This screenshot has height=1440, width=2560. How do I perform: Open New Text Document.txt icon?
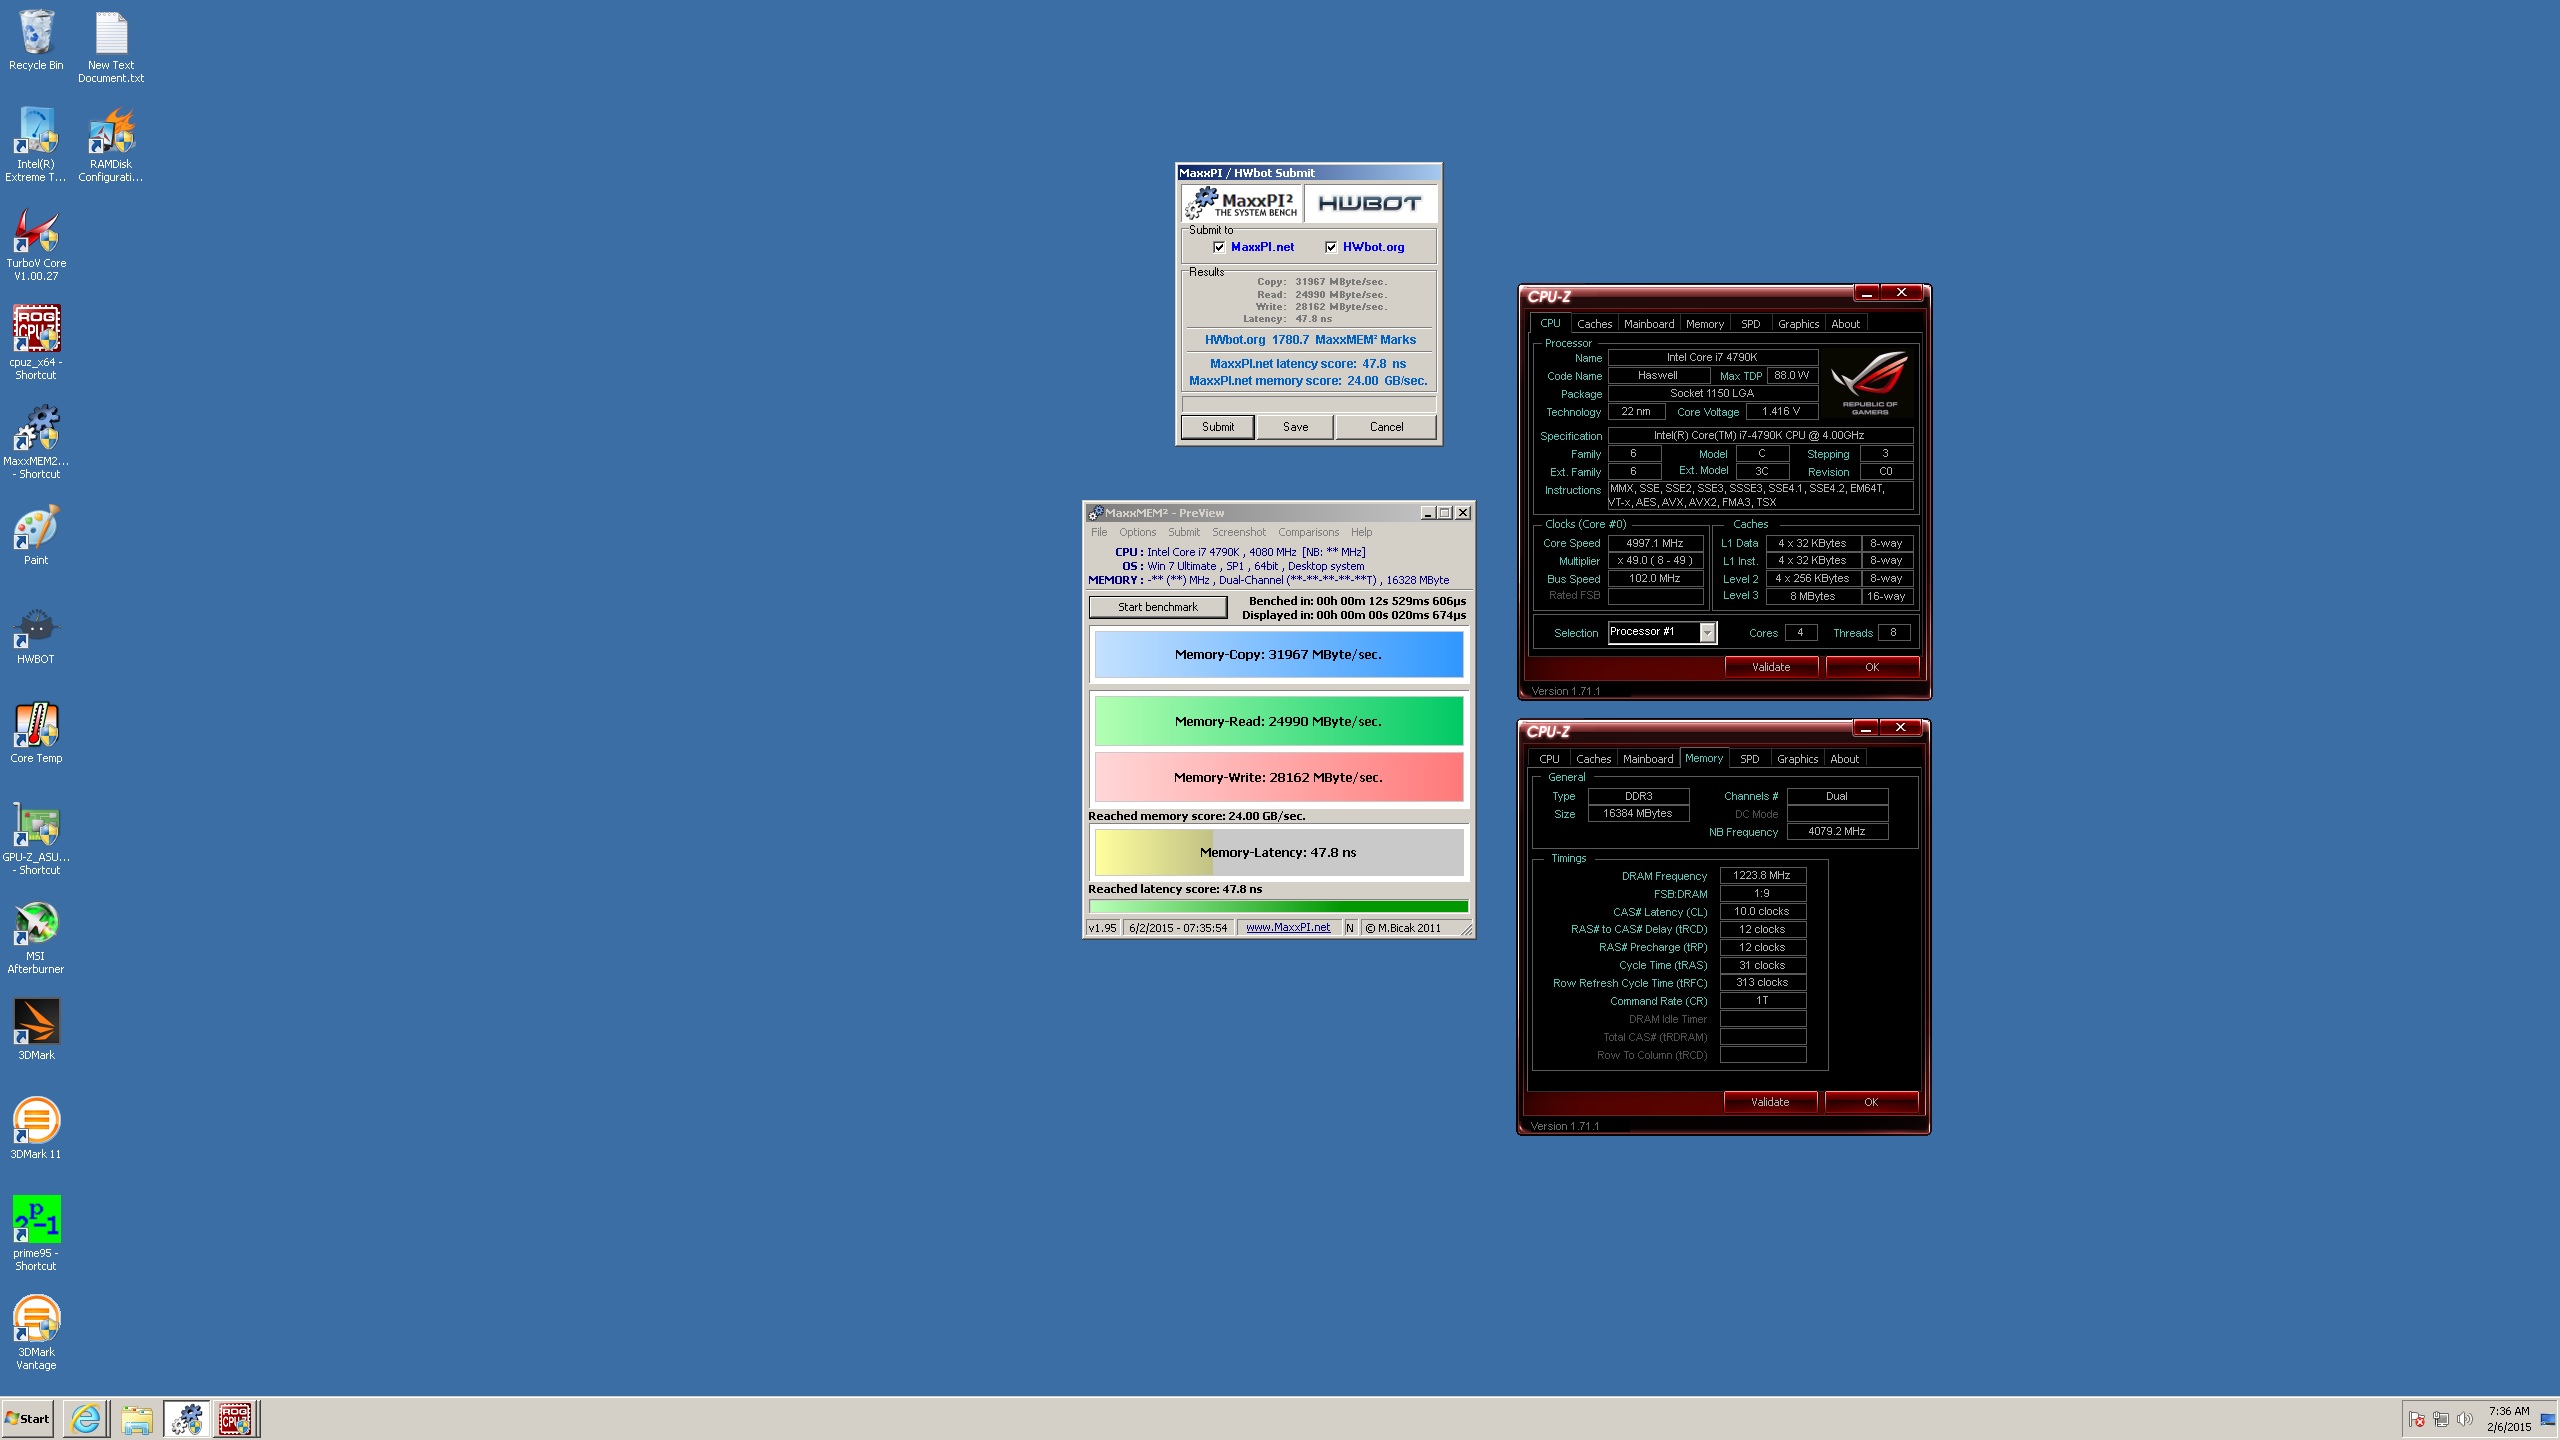[111, 46]
